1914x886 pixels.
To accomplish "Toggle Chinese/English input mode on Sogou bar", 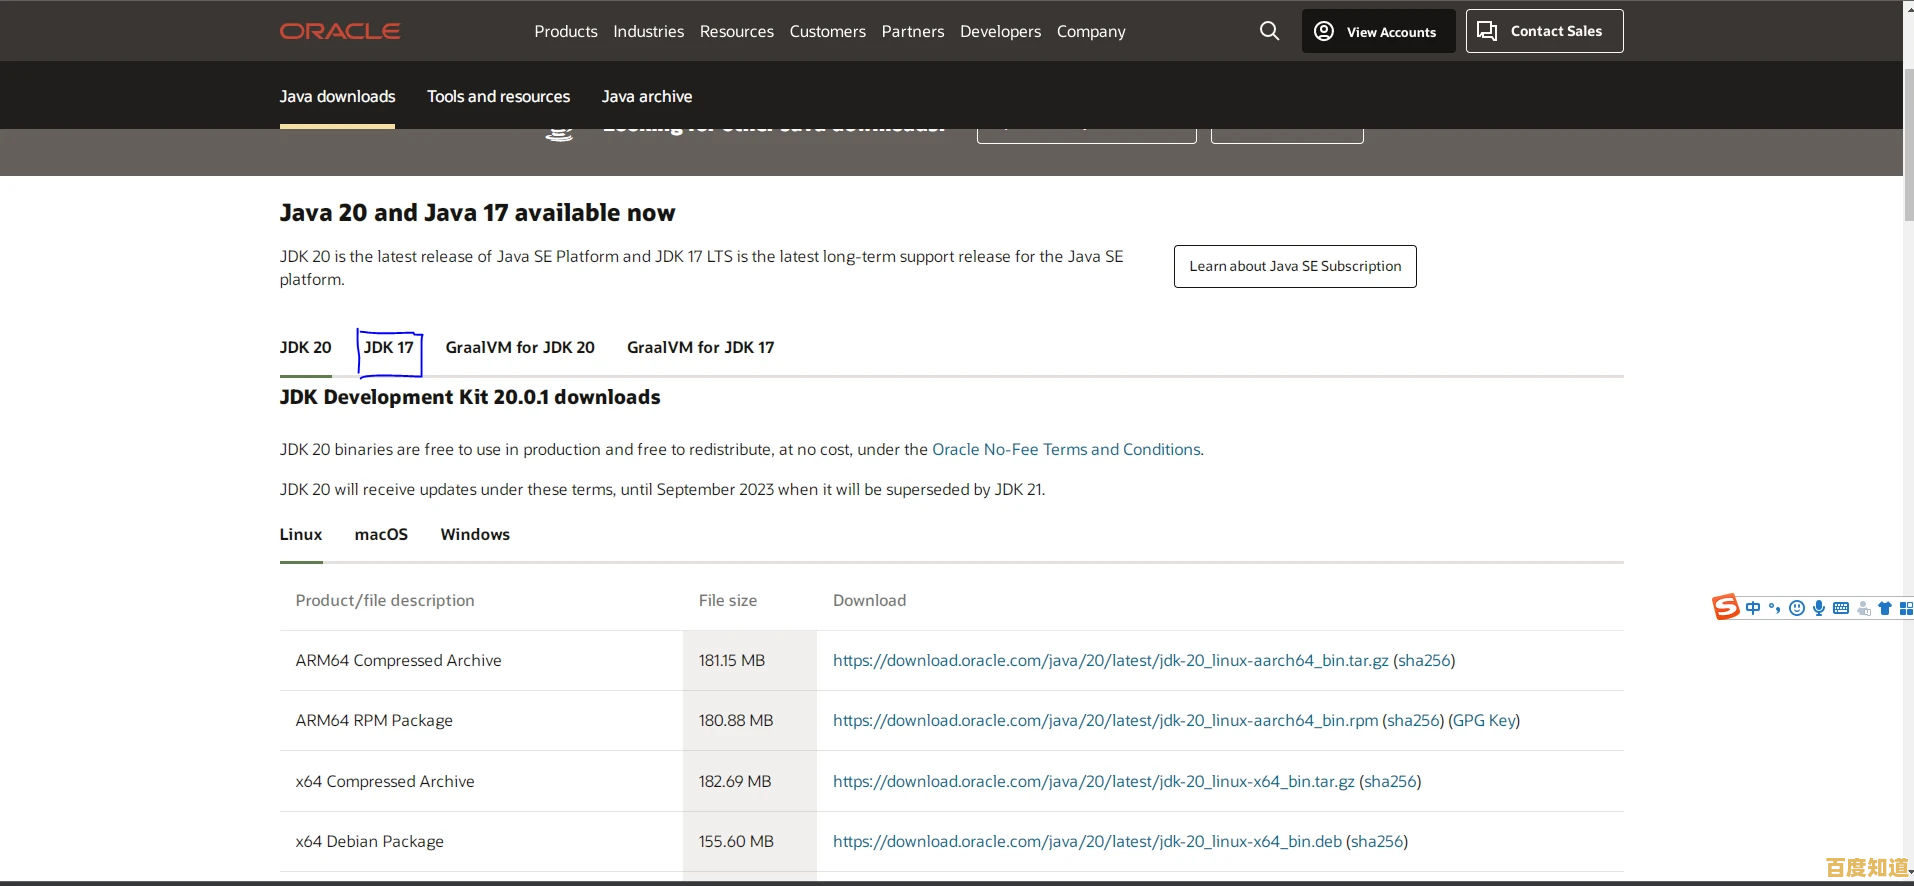I will click(1753, 608).
